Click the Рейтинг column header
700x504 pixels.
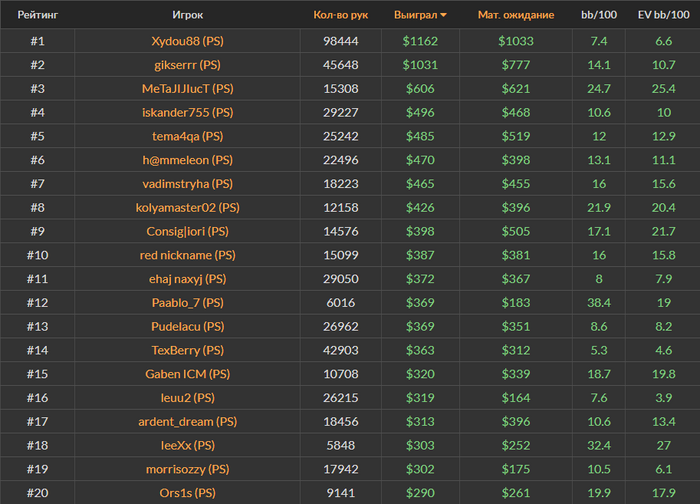37,16
